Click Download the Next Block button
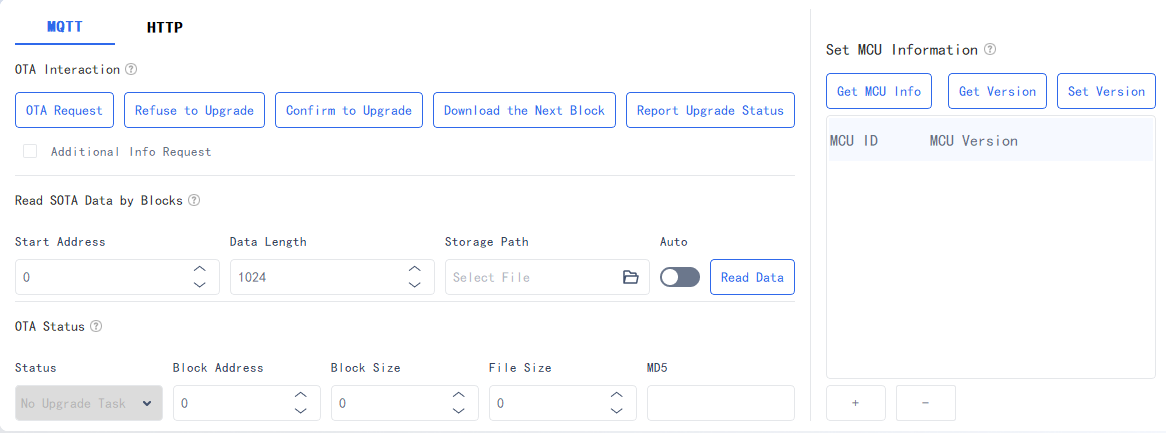This screenshot has width=1166, height=433. click(524, 110)
